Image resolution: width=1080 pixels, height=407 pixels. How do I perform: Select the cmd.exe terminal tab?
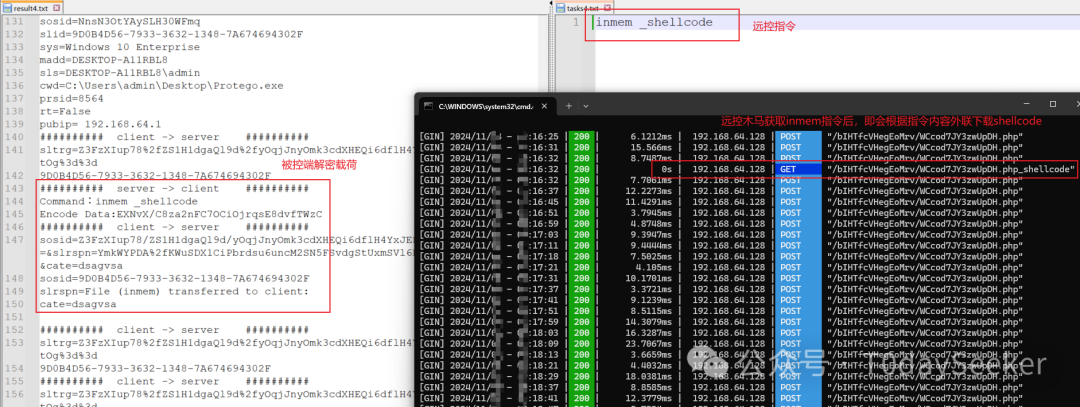[x=486, y=106]
